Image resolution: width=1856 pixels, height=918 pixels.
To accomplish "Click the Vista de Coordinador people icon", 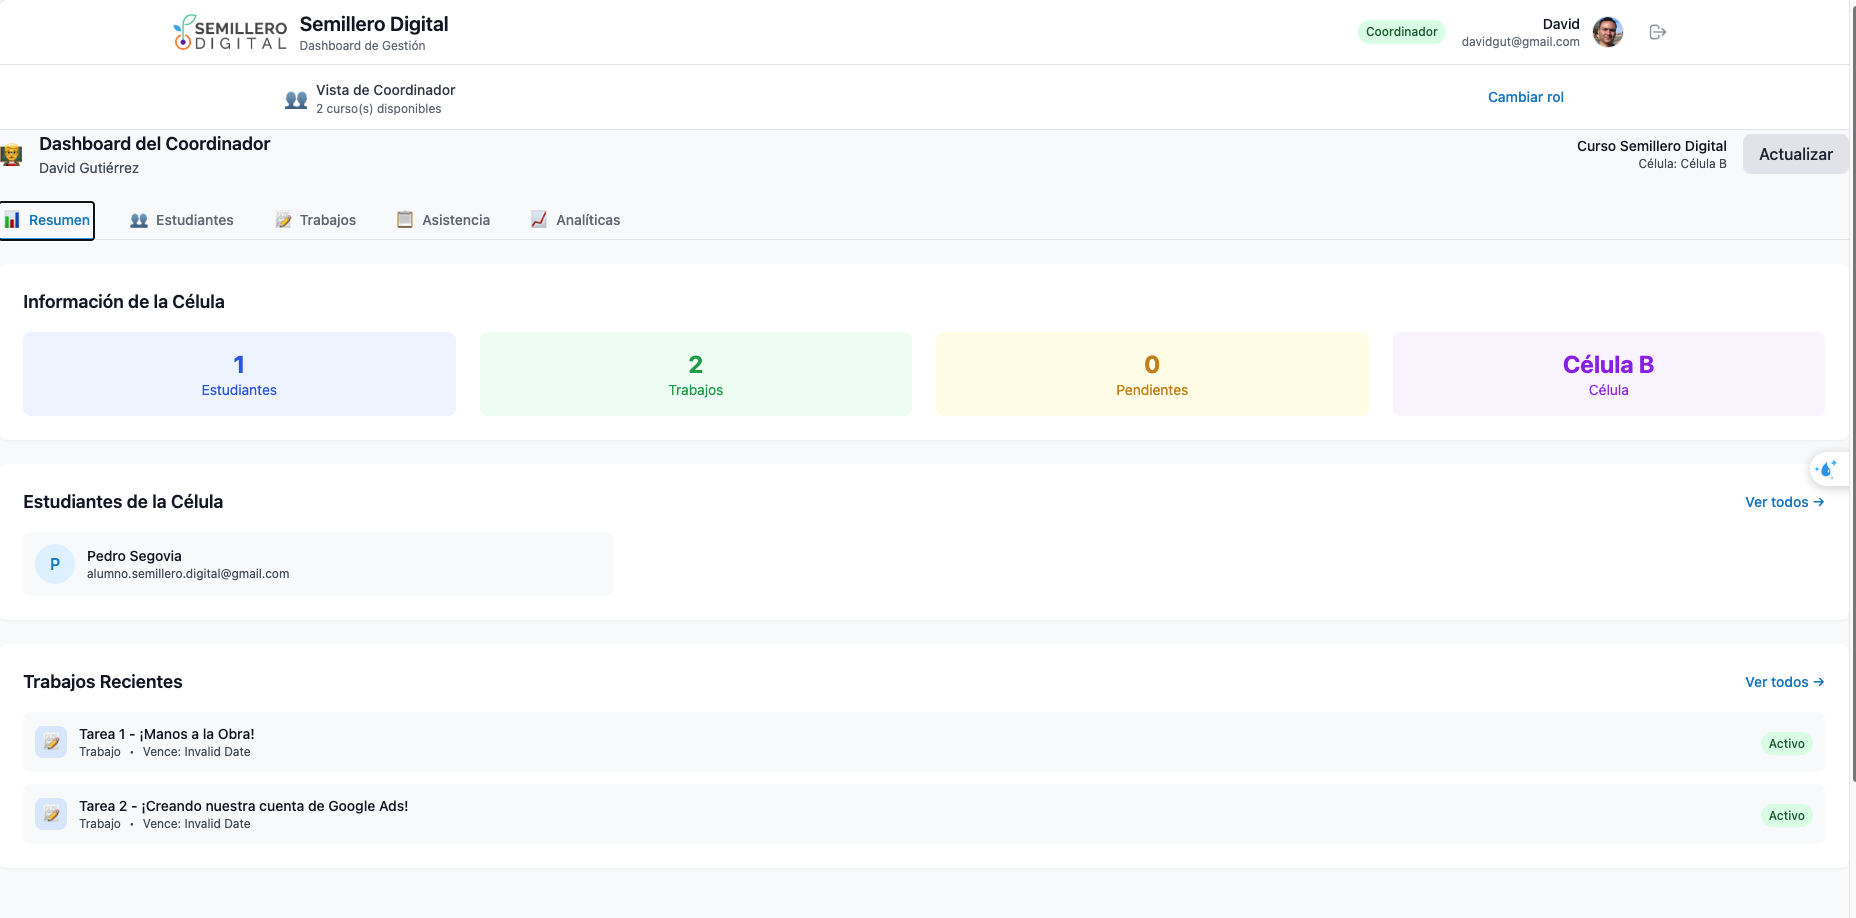I will pos(296,99).
